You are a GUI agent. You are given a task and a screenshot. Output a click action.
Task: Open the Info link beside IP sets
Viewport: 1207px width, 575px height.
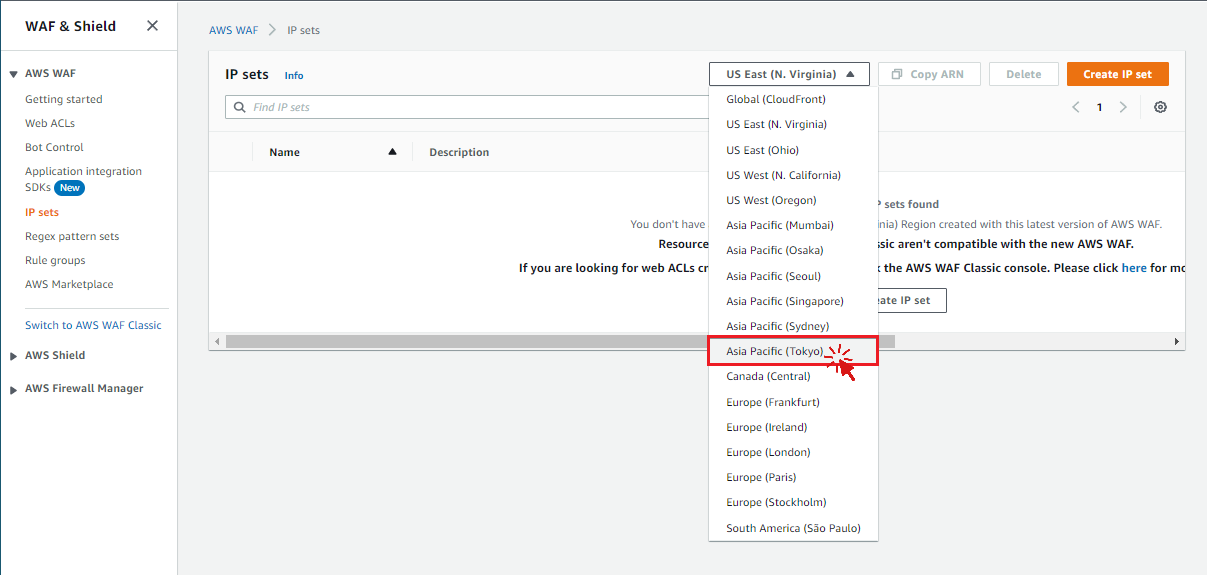[x=294, y=76]
